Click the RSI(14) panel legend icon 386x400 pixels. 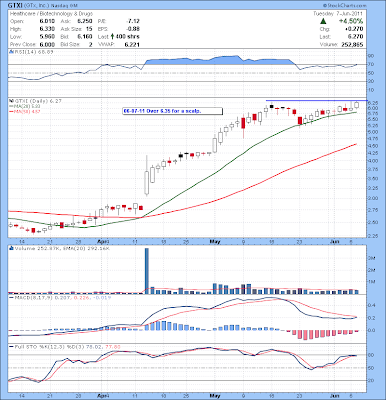(x=11, y=52)
